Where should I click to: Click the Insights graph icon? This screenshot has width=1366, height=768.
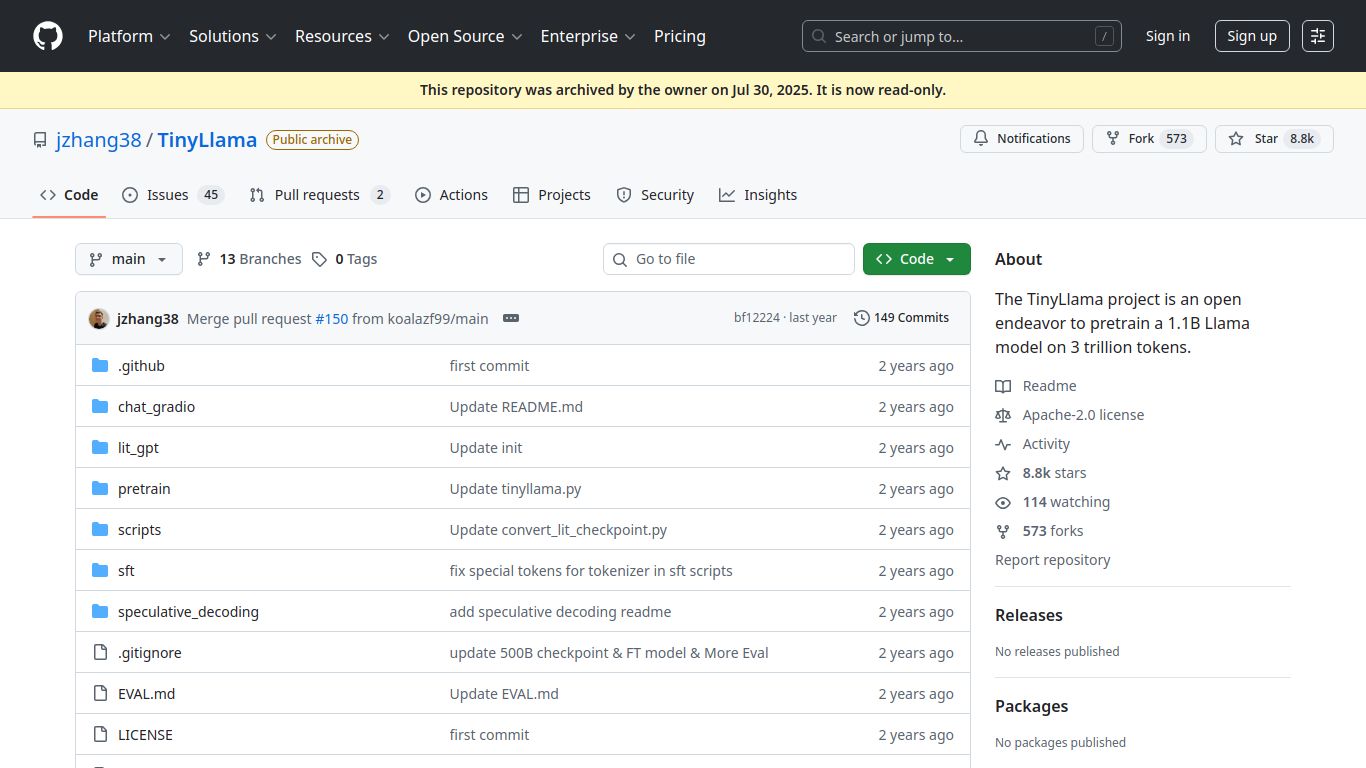point(727,195)
